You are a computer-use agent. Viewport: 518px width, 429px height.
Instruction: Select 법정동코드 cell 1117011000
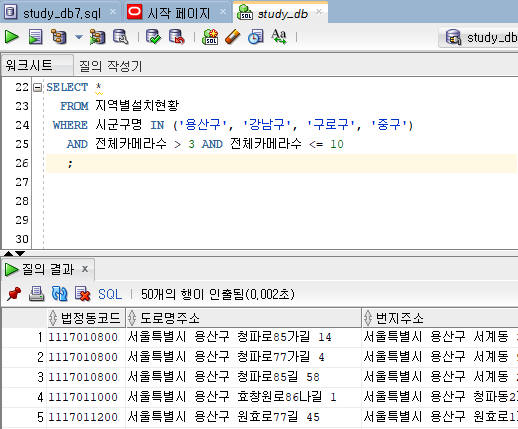pos(86,397)
